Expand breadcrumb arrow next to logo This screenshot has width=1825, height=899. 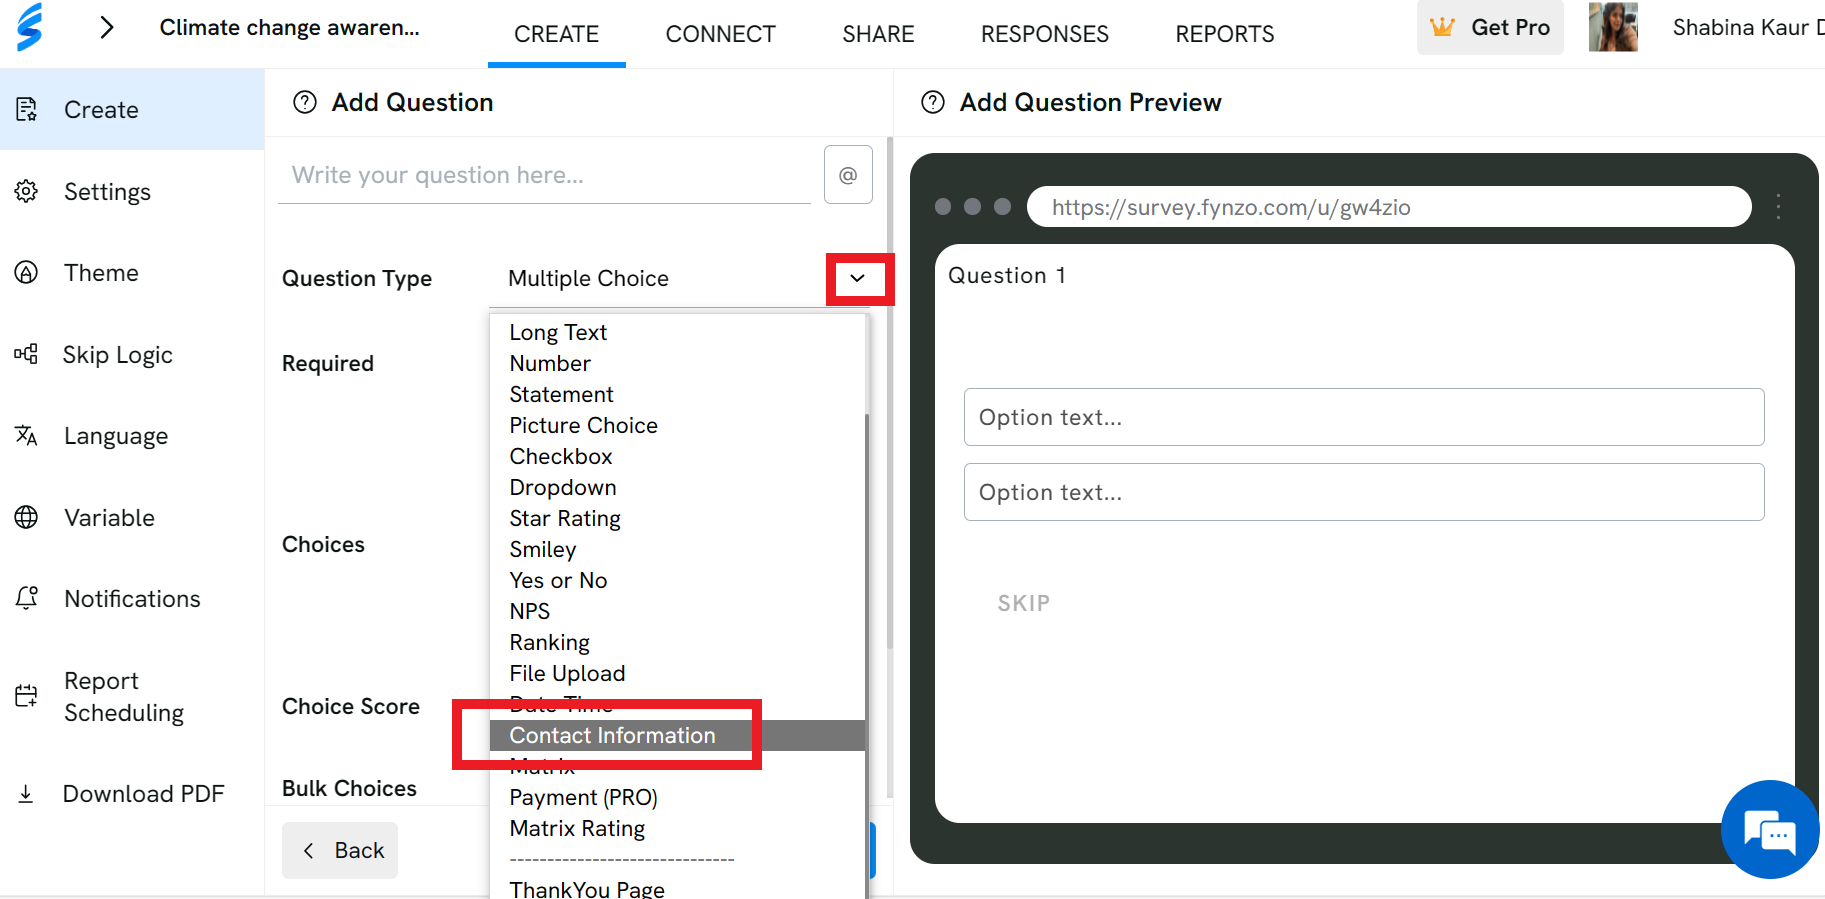[x=107, y=27]
